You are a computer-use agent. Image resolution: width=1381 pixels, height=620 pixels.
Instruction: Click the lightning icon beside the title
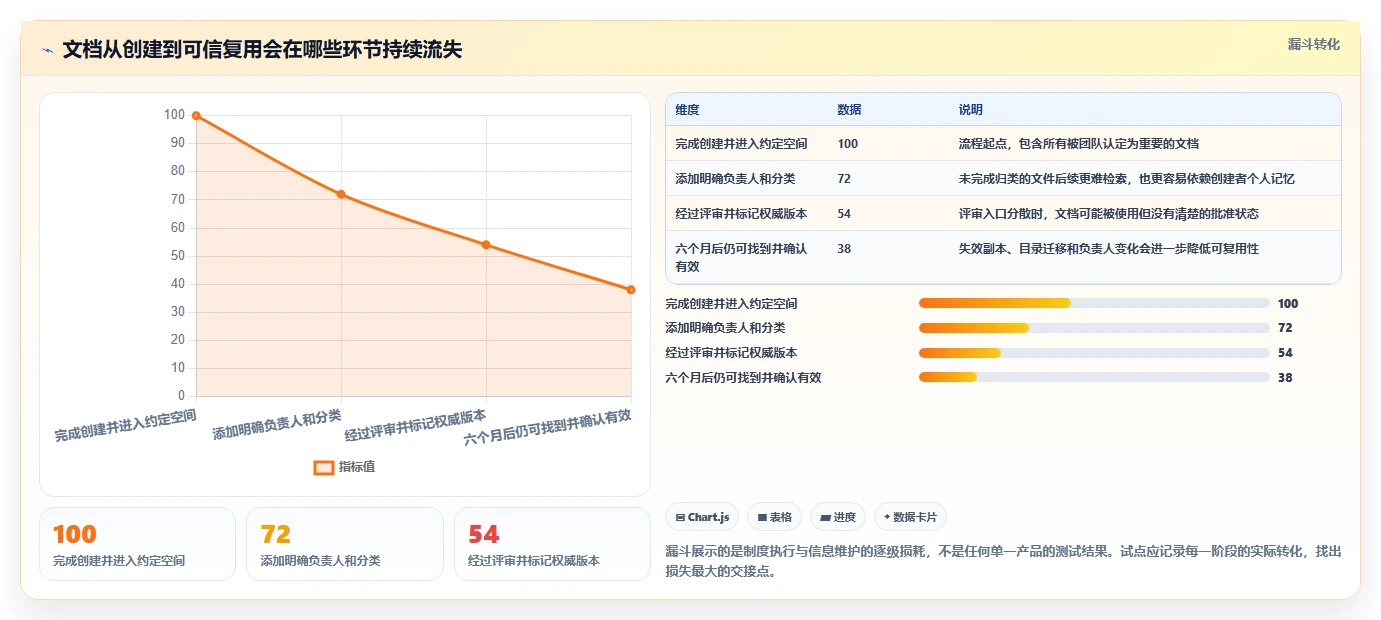(x=47, y=50)
